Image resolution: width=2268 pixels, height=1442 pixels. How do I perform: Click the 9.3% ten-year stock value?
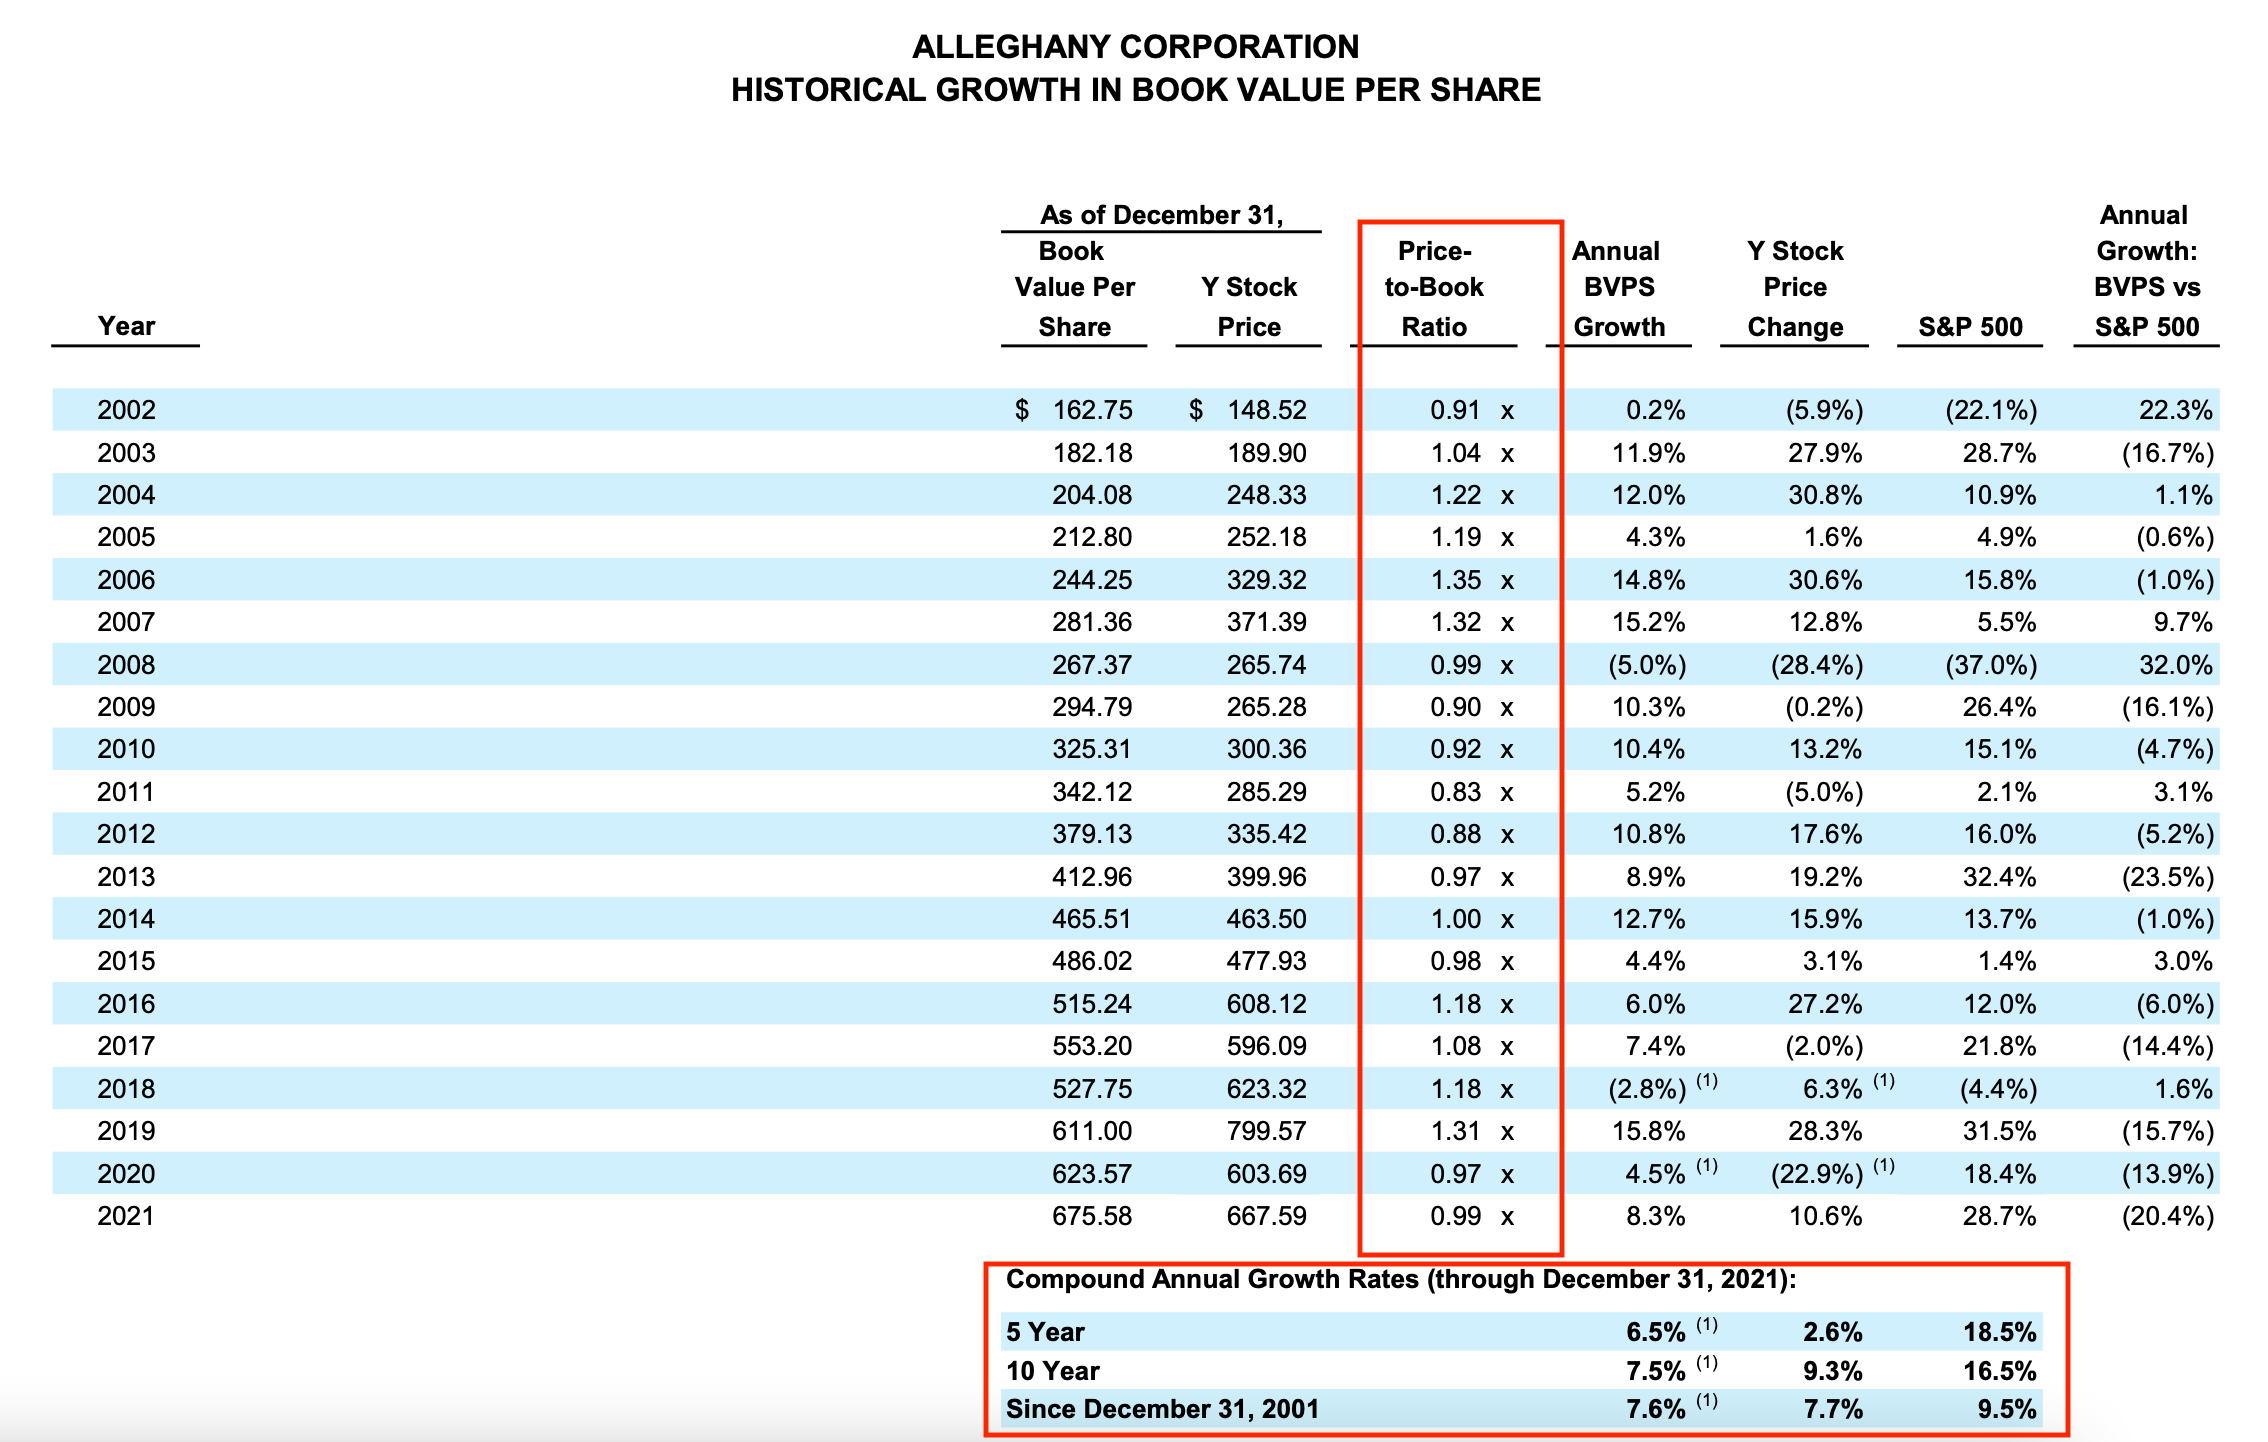click(x=1833, y=1371)
